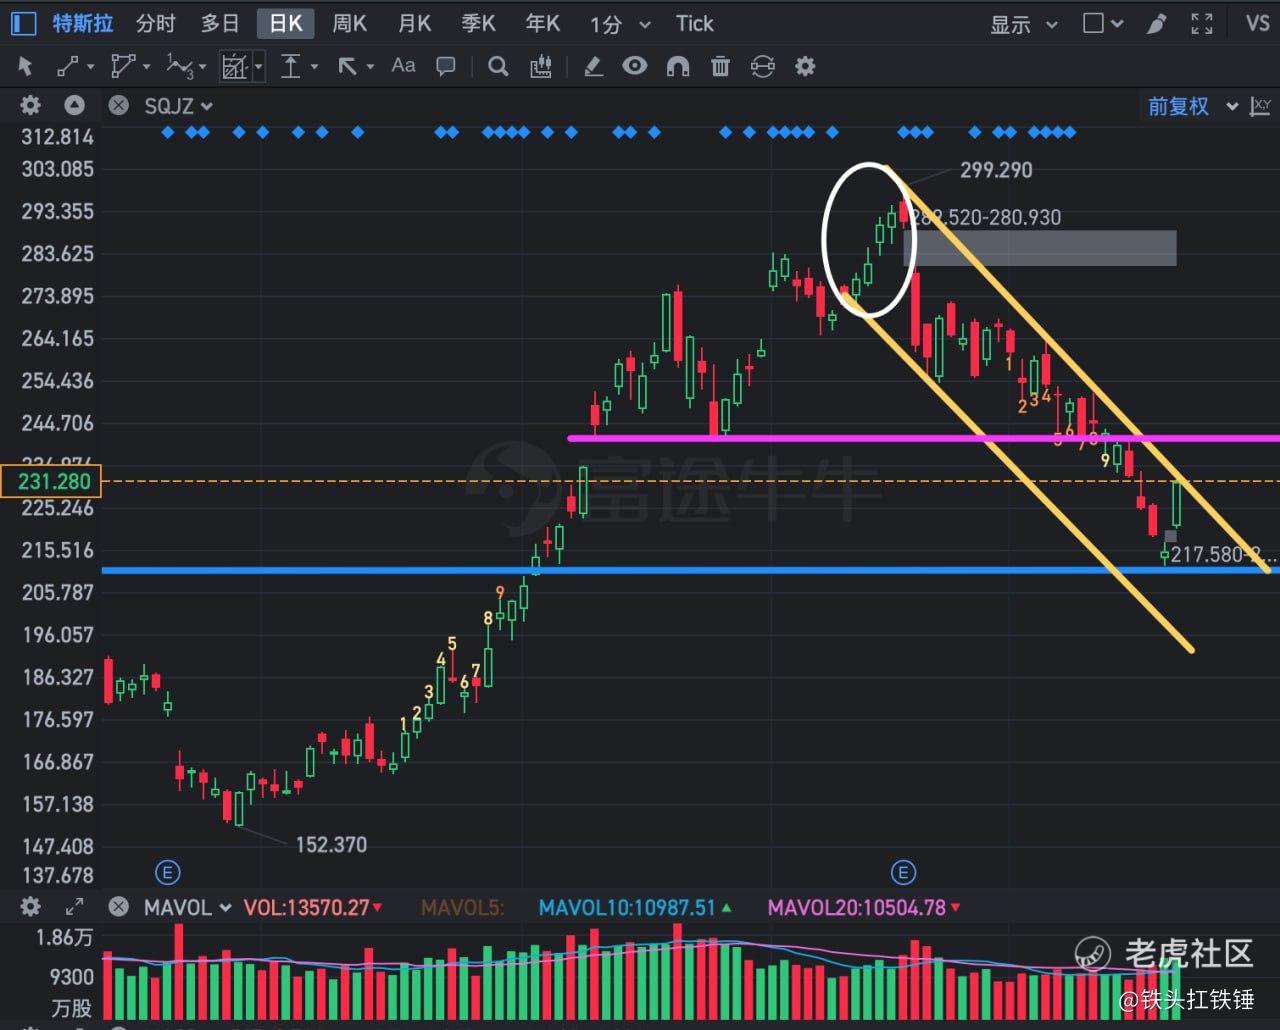The width and height of the screenshot is (1280, 1030).
Task: Click the 231.280 current price label
Action: (52, 482)
